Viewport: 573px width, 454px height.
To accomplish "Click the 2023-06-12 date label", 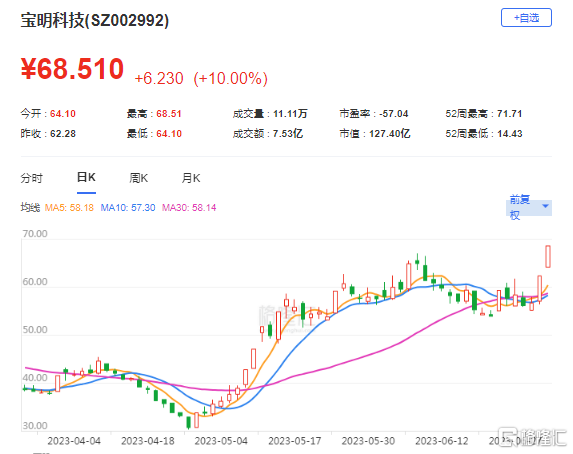I will [442, 441].
